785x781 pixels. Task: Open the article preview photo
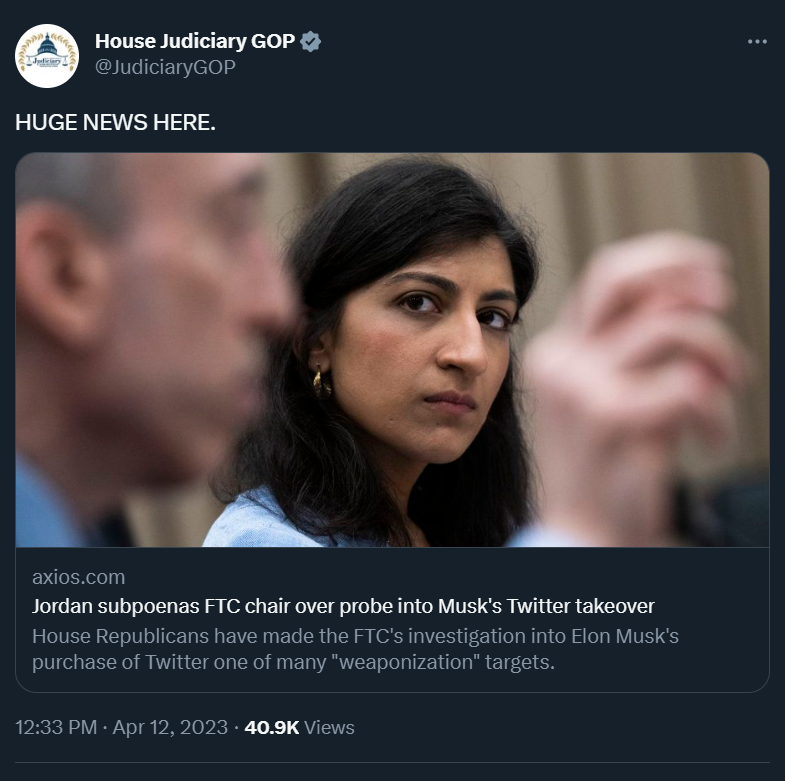[x=392, y=349]
